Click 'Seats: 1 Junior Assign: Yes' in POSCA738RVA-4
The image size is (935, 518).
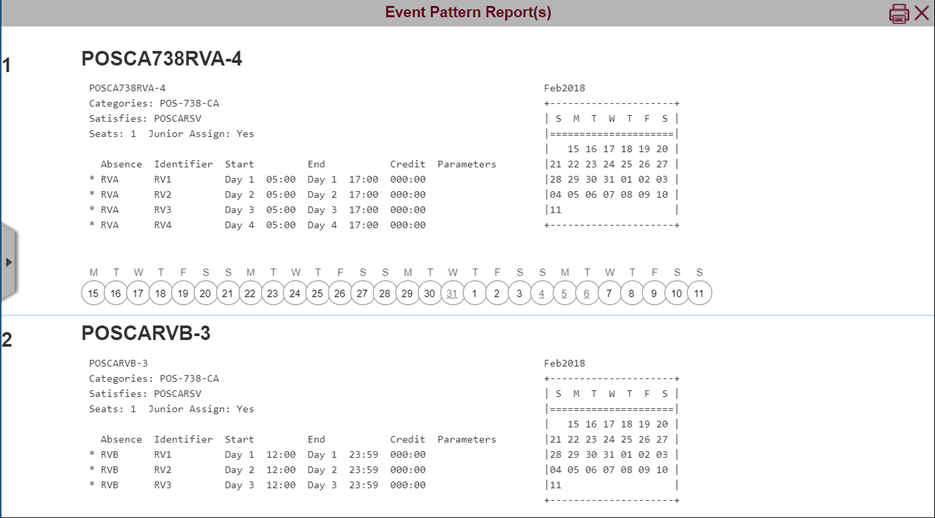coord(172,134)
